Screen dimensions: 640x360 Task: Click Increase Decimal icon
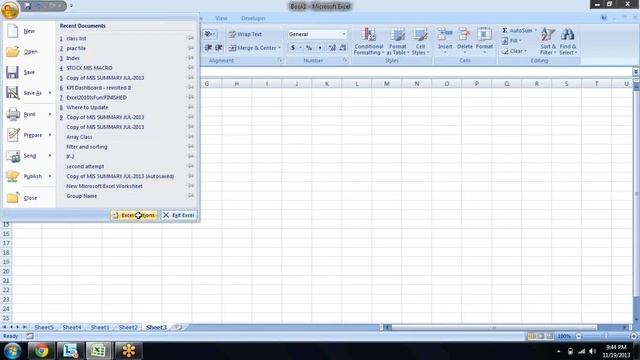click(x=332, y=48)
